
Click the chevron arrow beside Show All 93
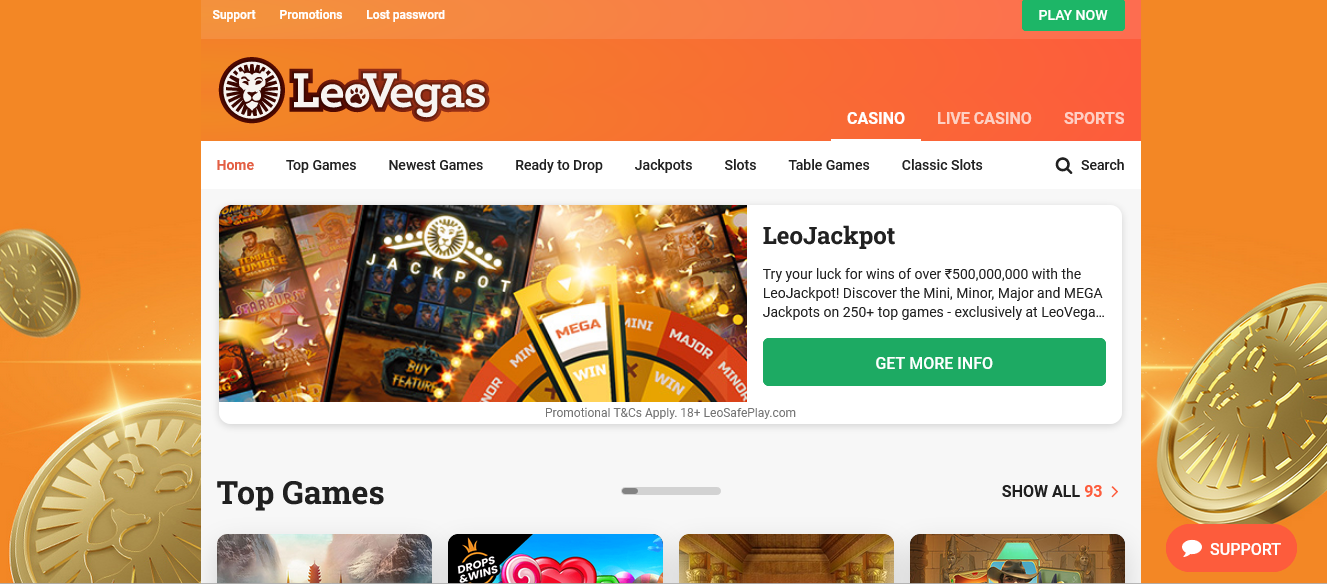coord(1115,491)
